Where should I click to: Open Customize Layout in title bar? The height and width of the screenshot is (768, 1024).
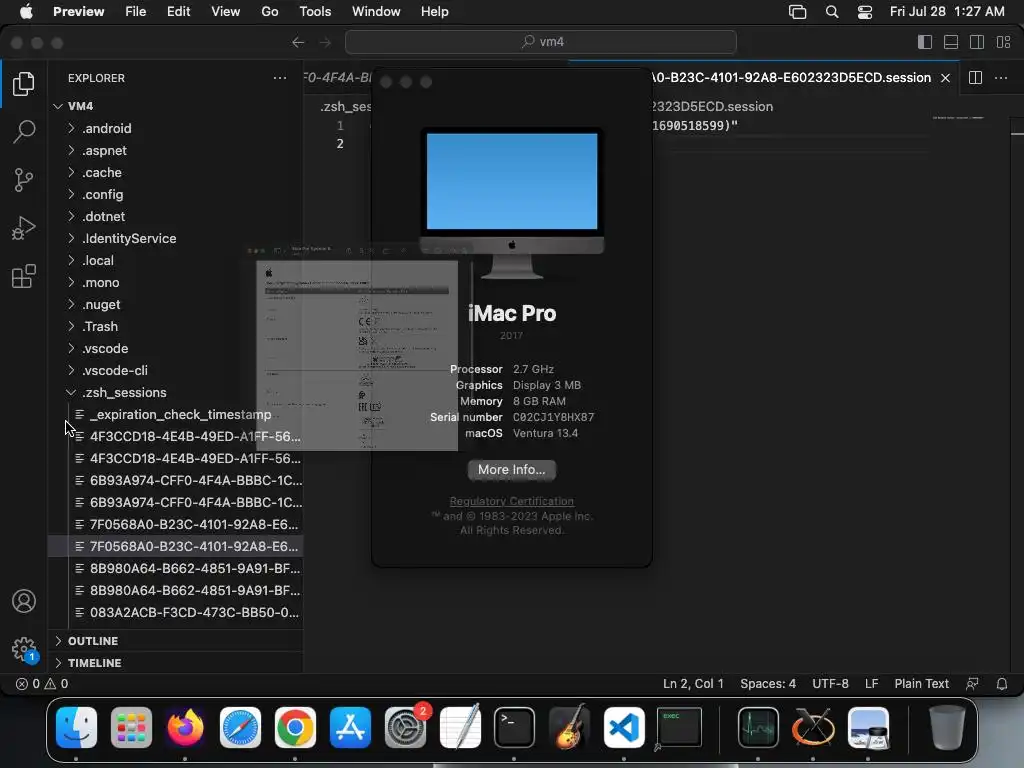pyautogui.click(x=1004, y=42)
